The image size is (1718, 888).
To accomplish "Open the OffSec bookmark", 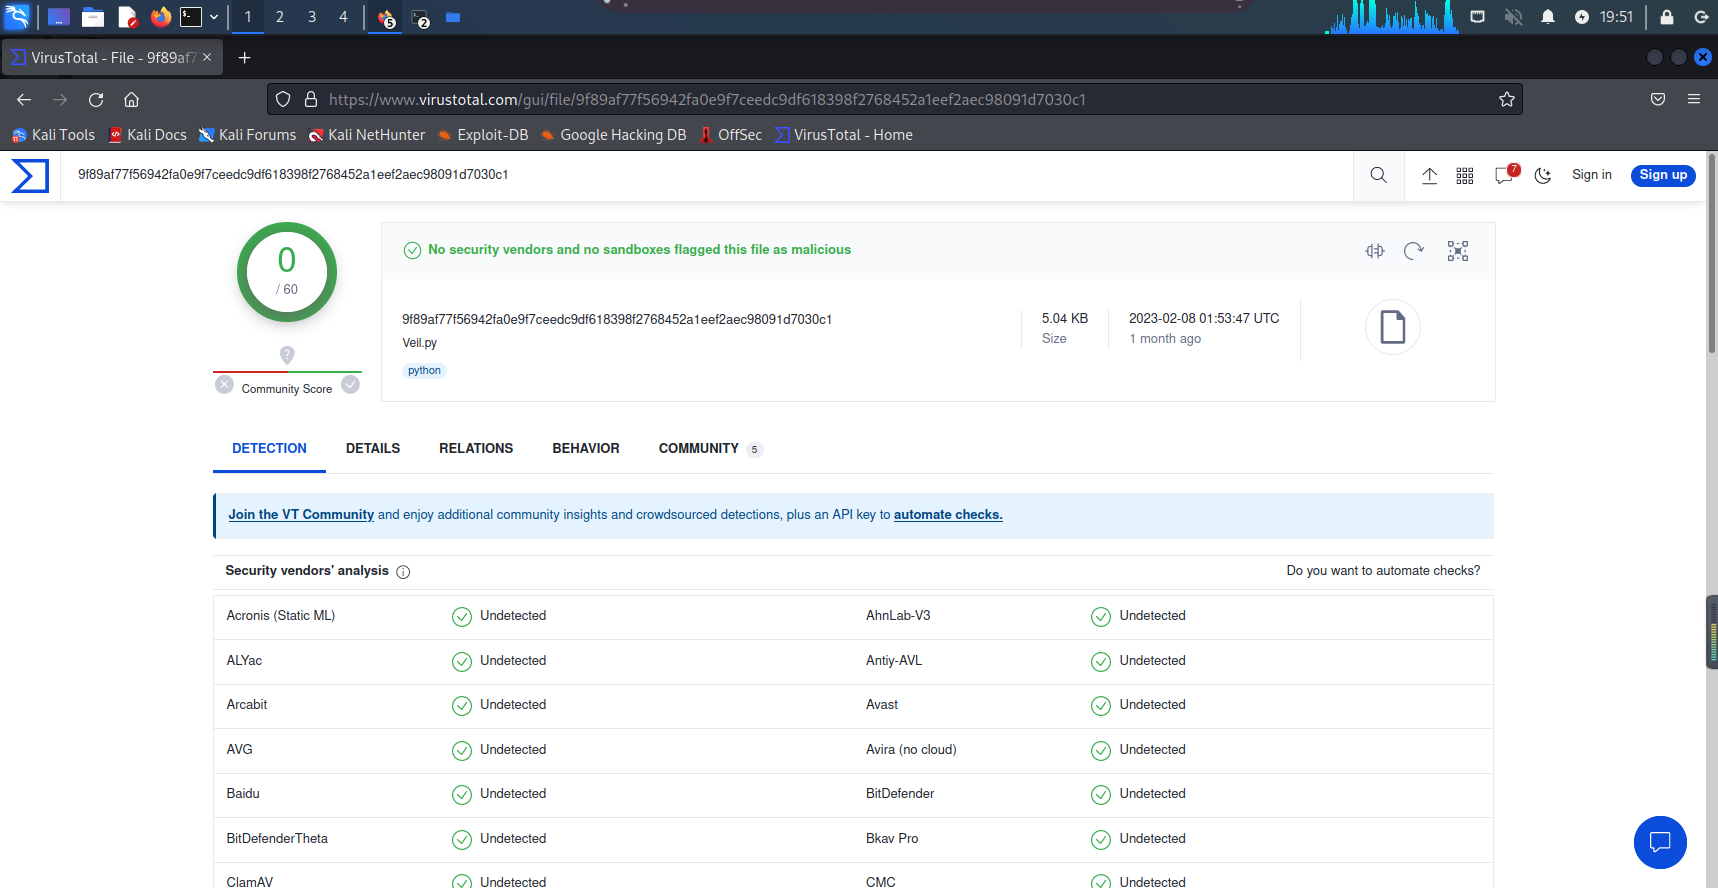I will [x=731, y=135].
